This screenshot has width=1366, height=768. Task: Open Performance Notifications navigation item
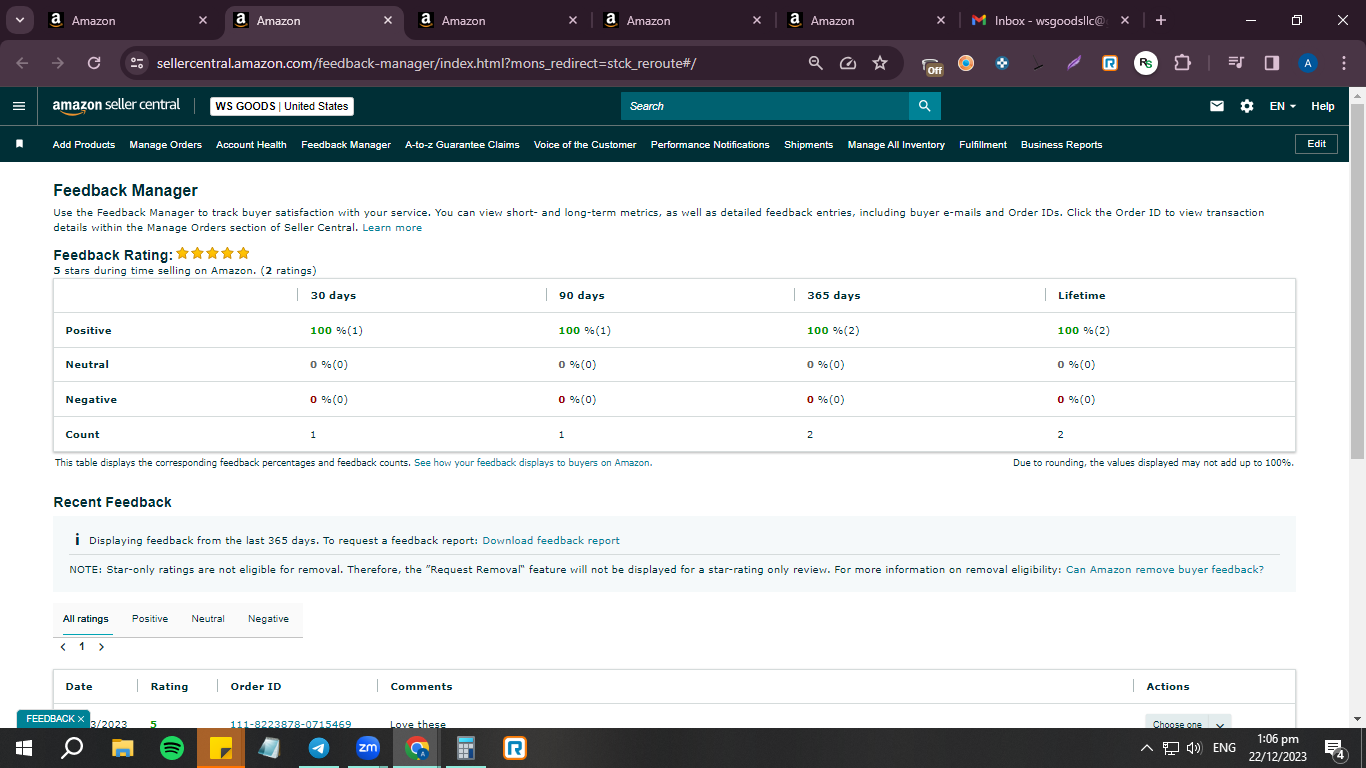click(710, 145)
